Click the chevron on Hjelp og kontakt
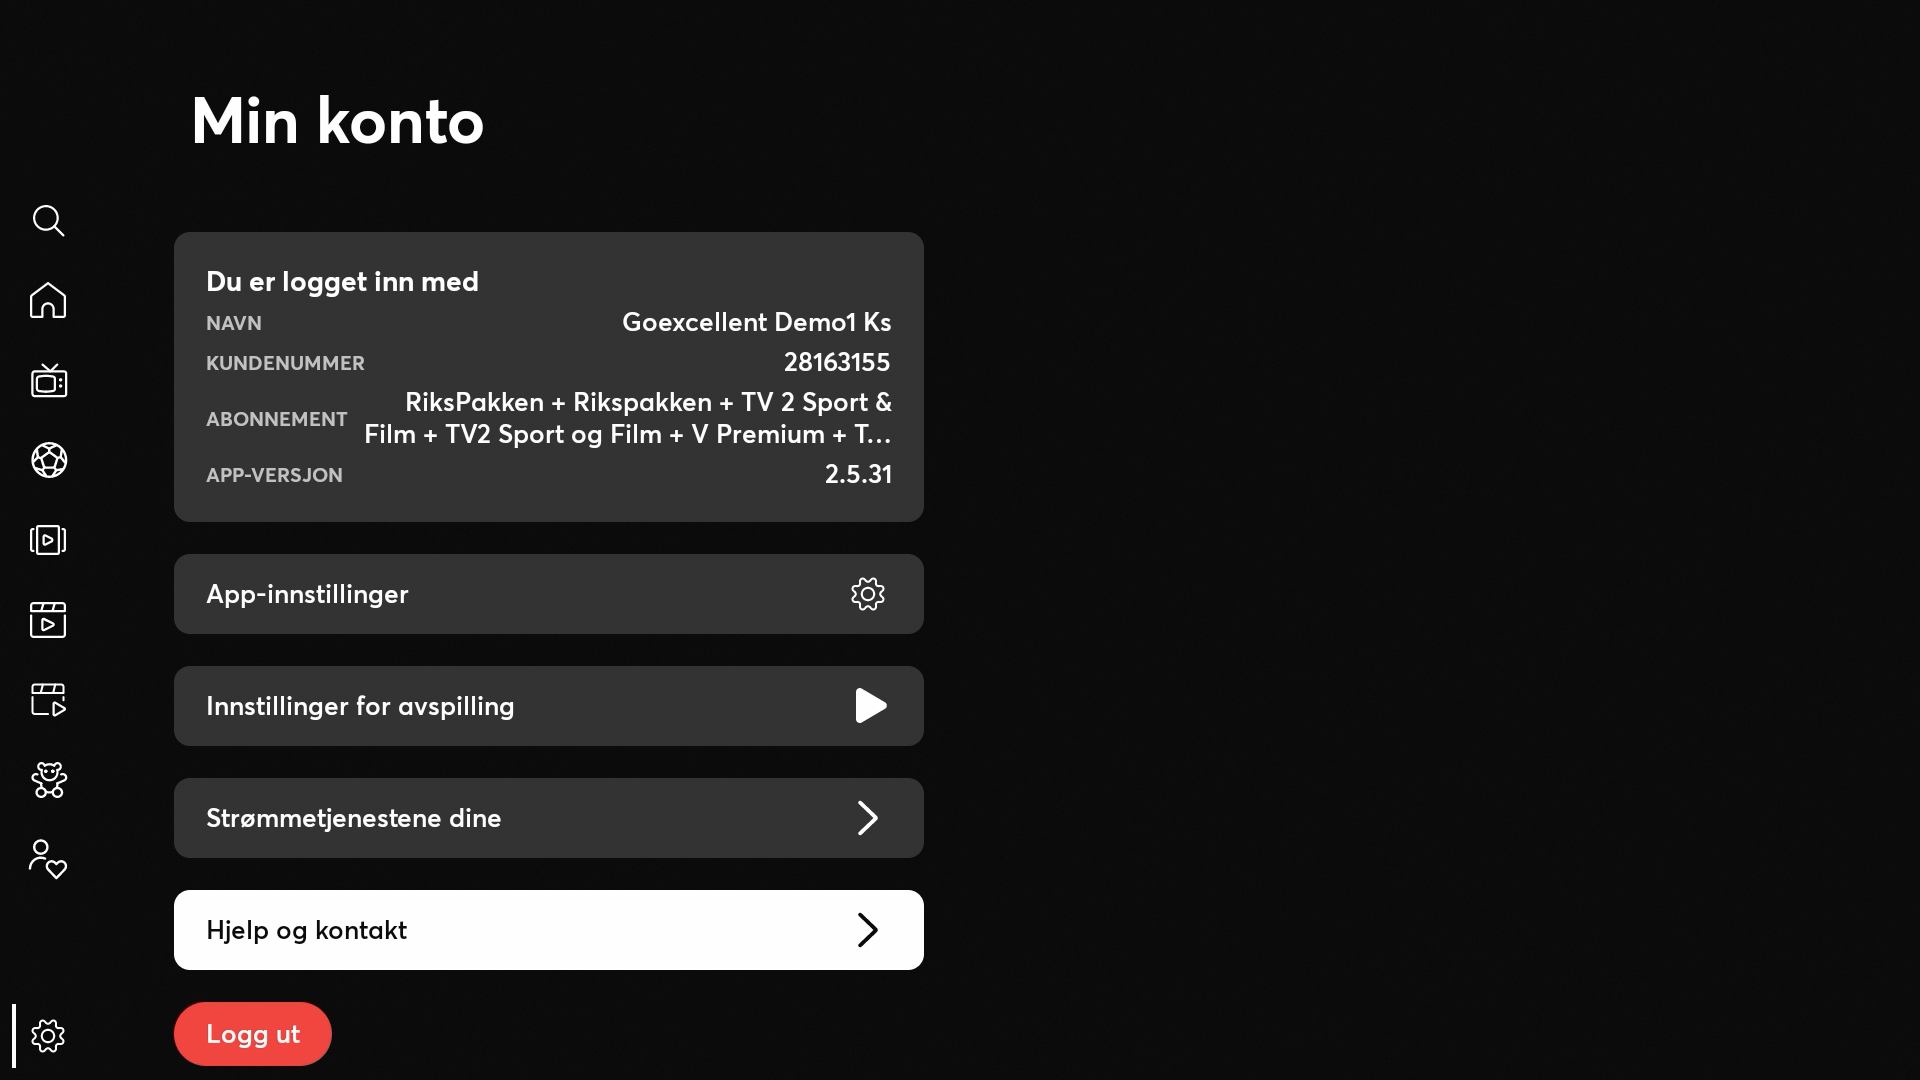1920x1080 pixels. 868,930
